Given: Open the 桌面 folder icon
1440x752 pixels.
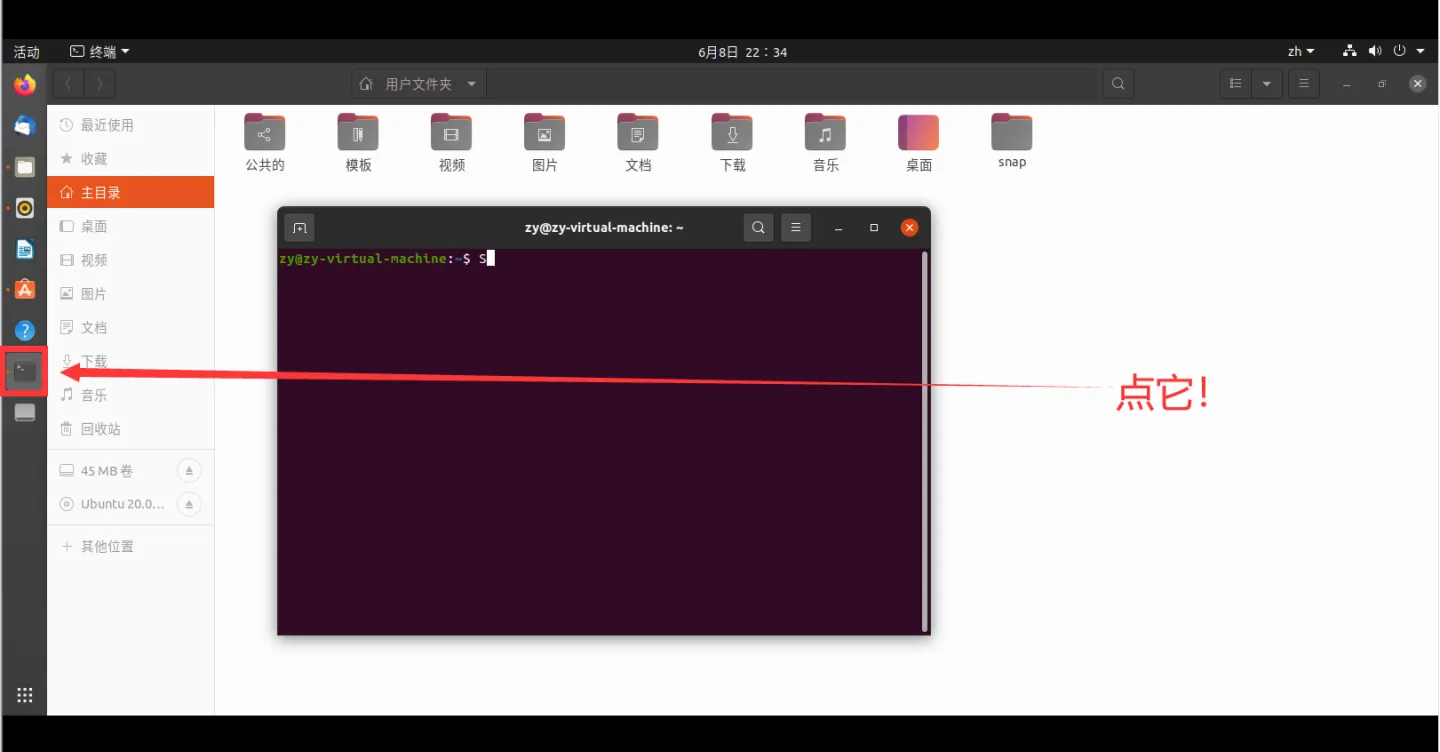Looking at the screenshot, I should pyautogui.click(x=919, y=143).
